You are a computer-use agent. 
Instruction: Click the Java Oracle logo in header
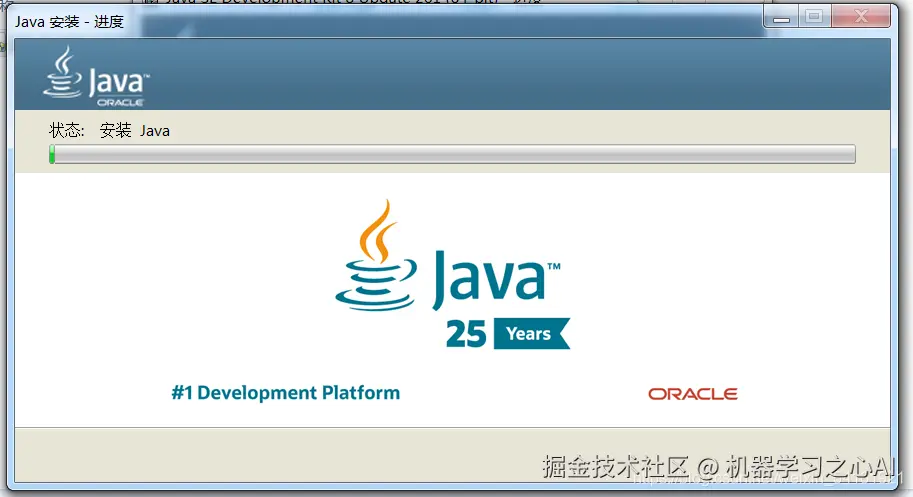click(96, 77)
